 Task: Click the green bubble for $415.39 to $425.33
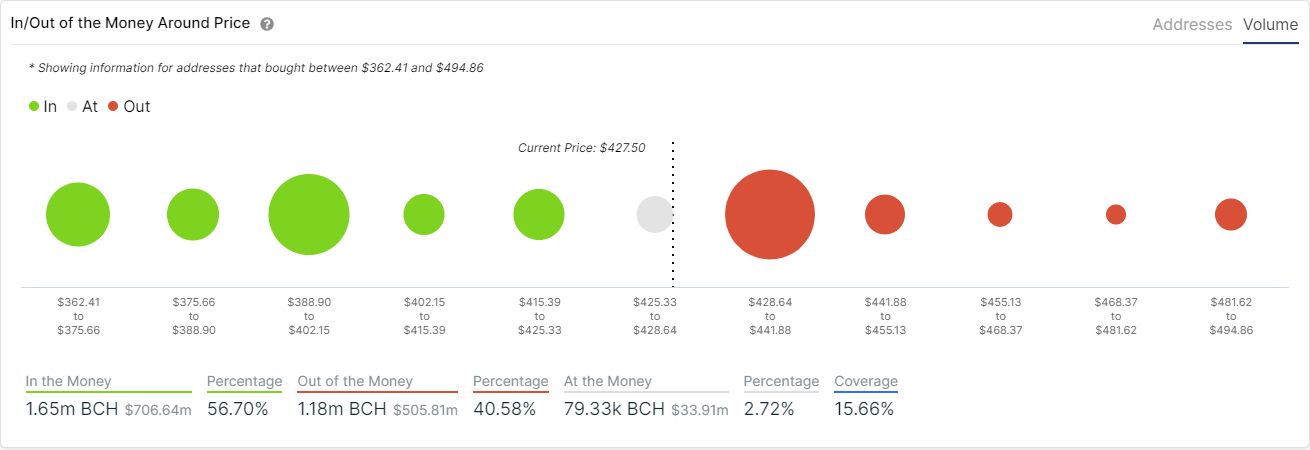[539, 215]
